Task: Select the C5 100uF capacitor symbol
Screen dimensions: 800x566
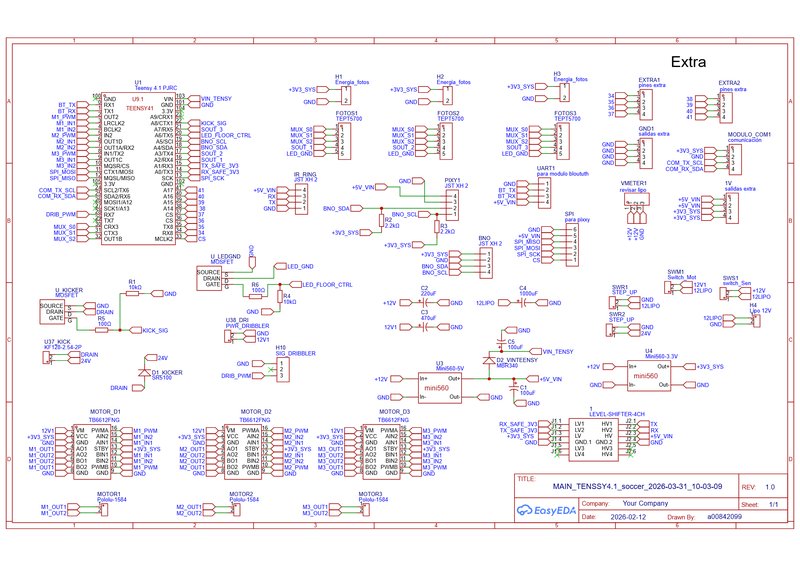Action: tap(502, 341)
